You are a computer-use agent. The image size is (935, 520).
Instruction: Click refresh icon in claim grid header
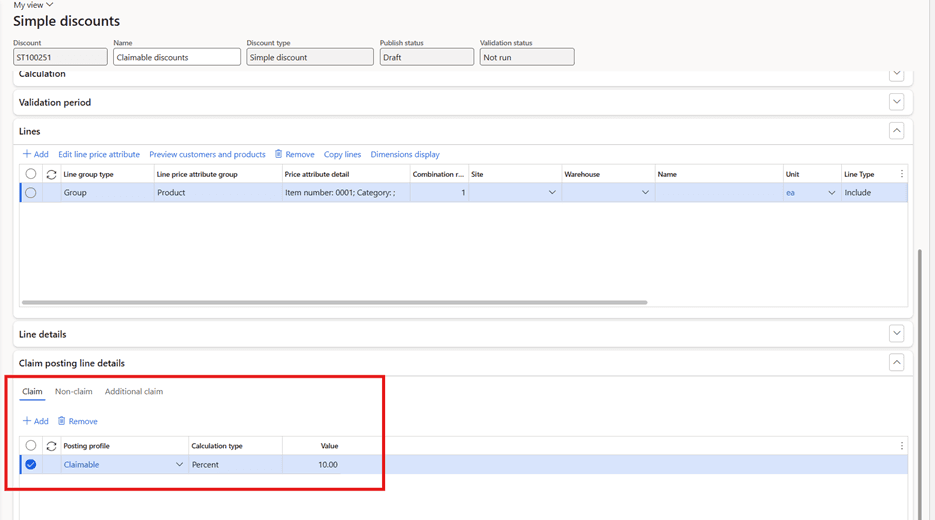tap(51, 446)
